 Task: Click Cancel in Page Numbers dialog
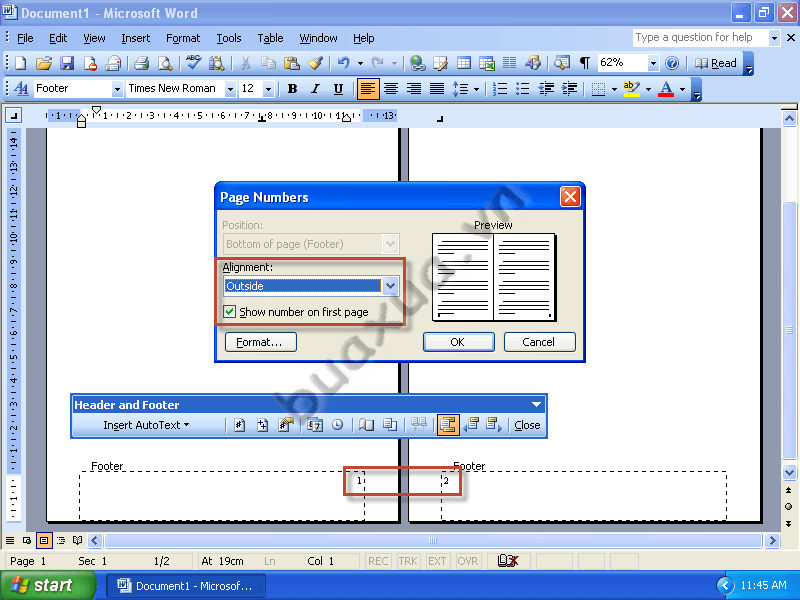point(539,342)
